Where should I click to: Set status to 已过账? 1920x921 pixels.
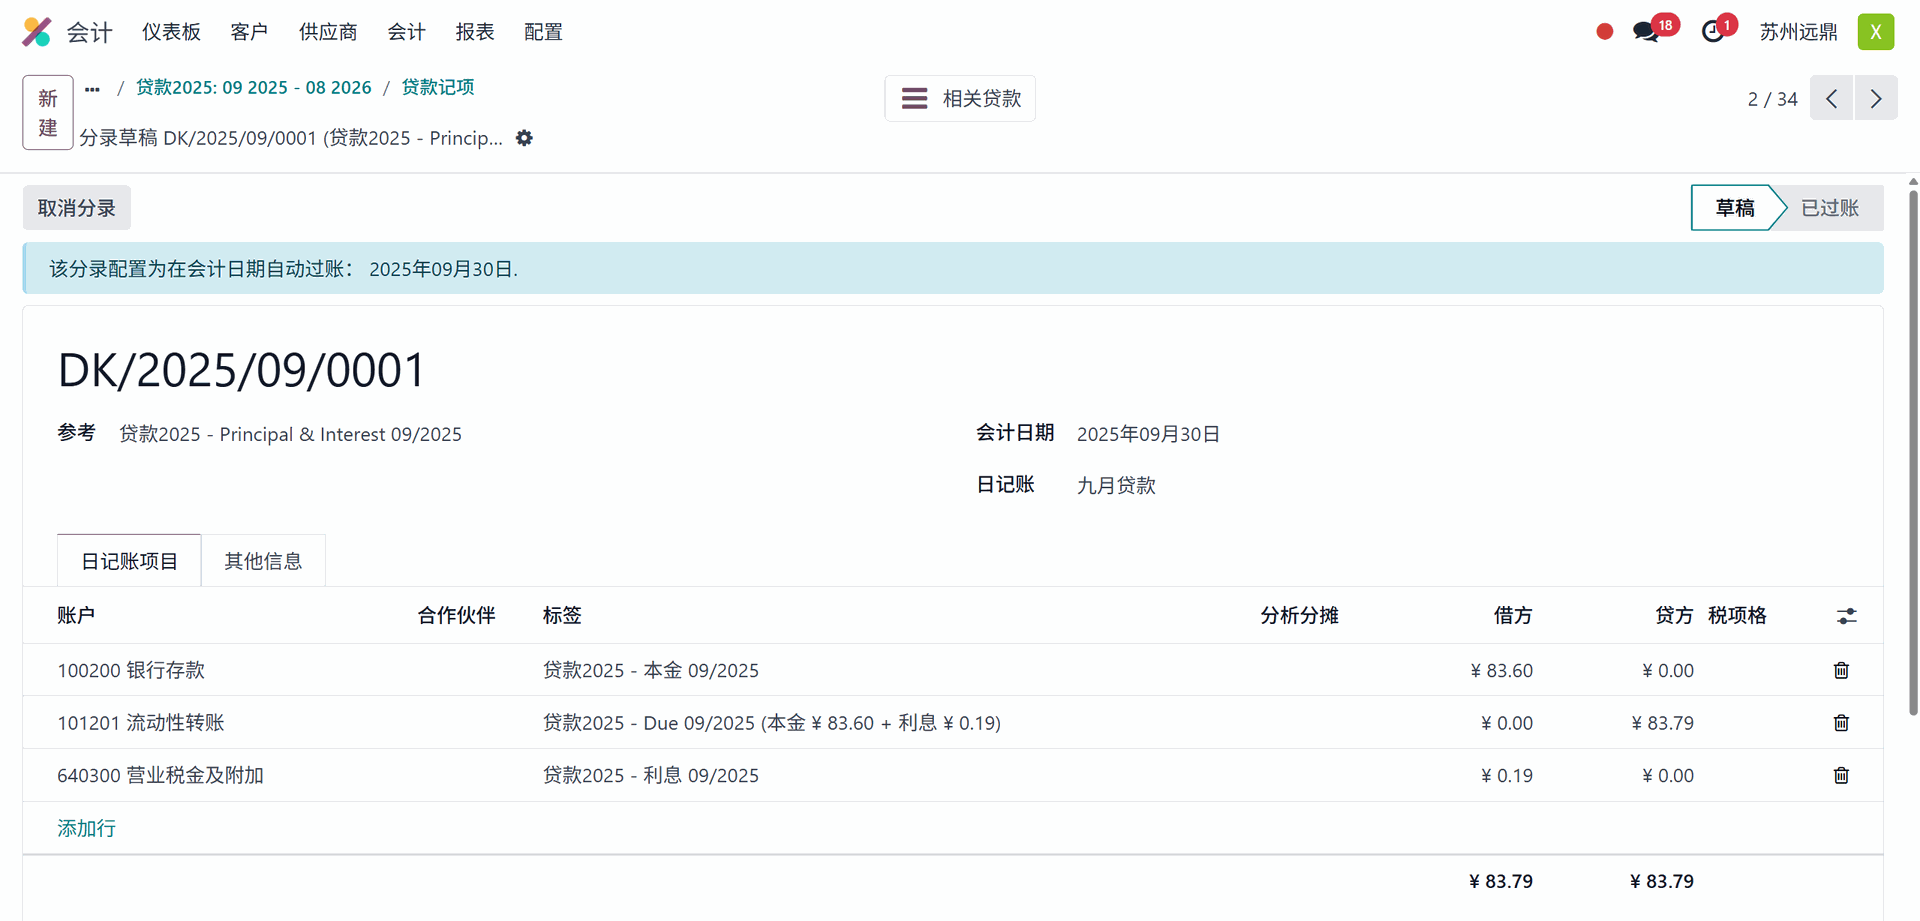point(1829,208)
